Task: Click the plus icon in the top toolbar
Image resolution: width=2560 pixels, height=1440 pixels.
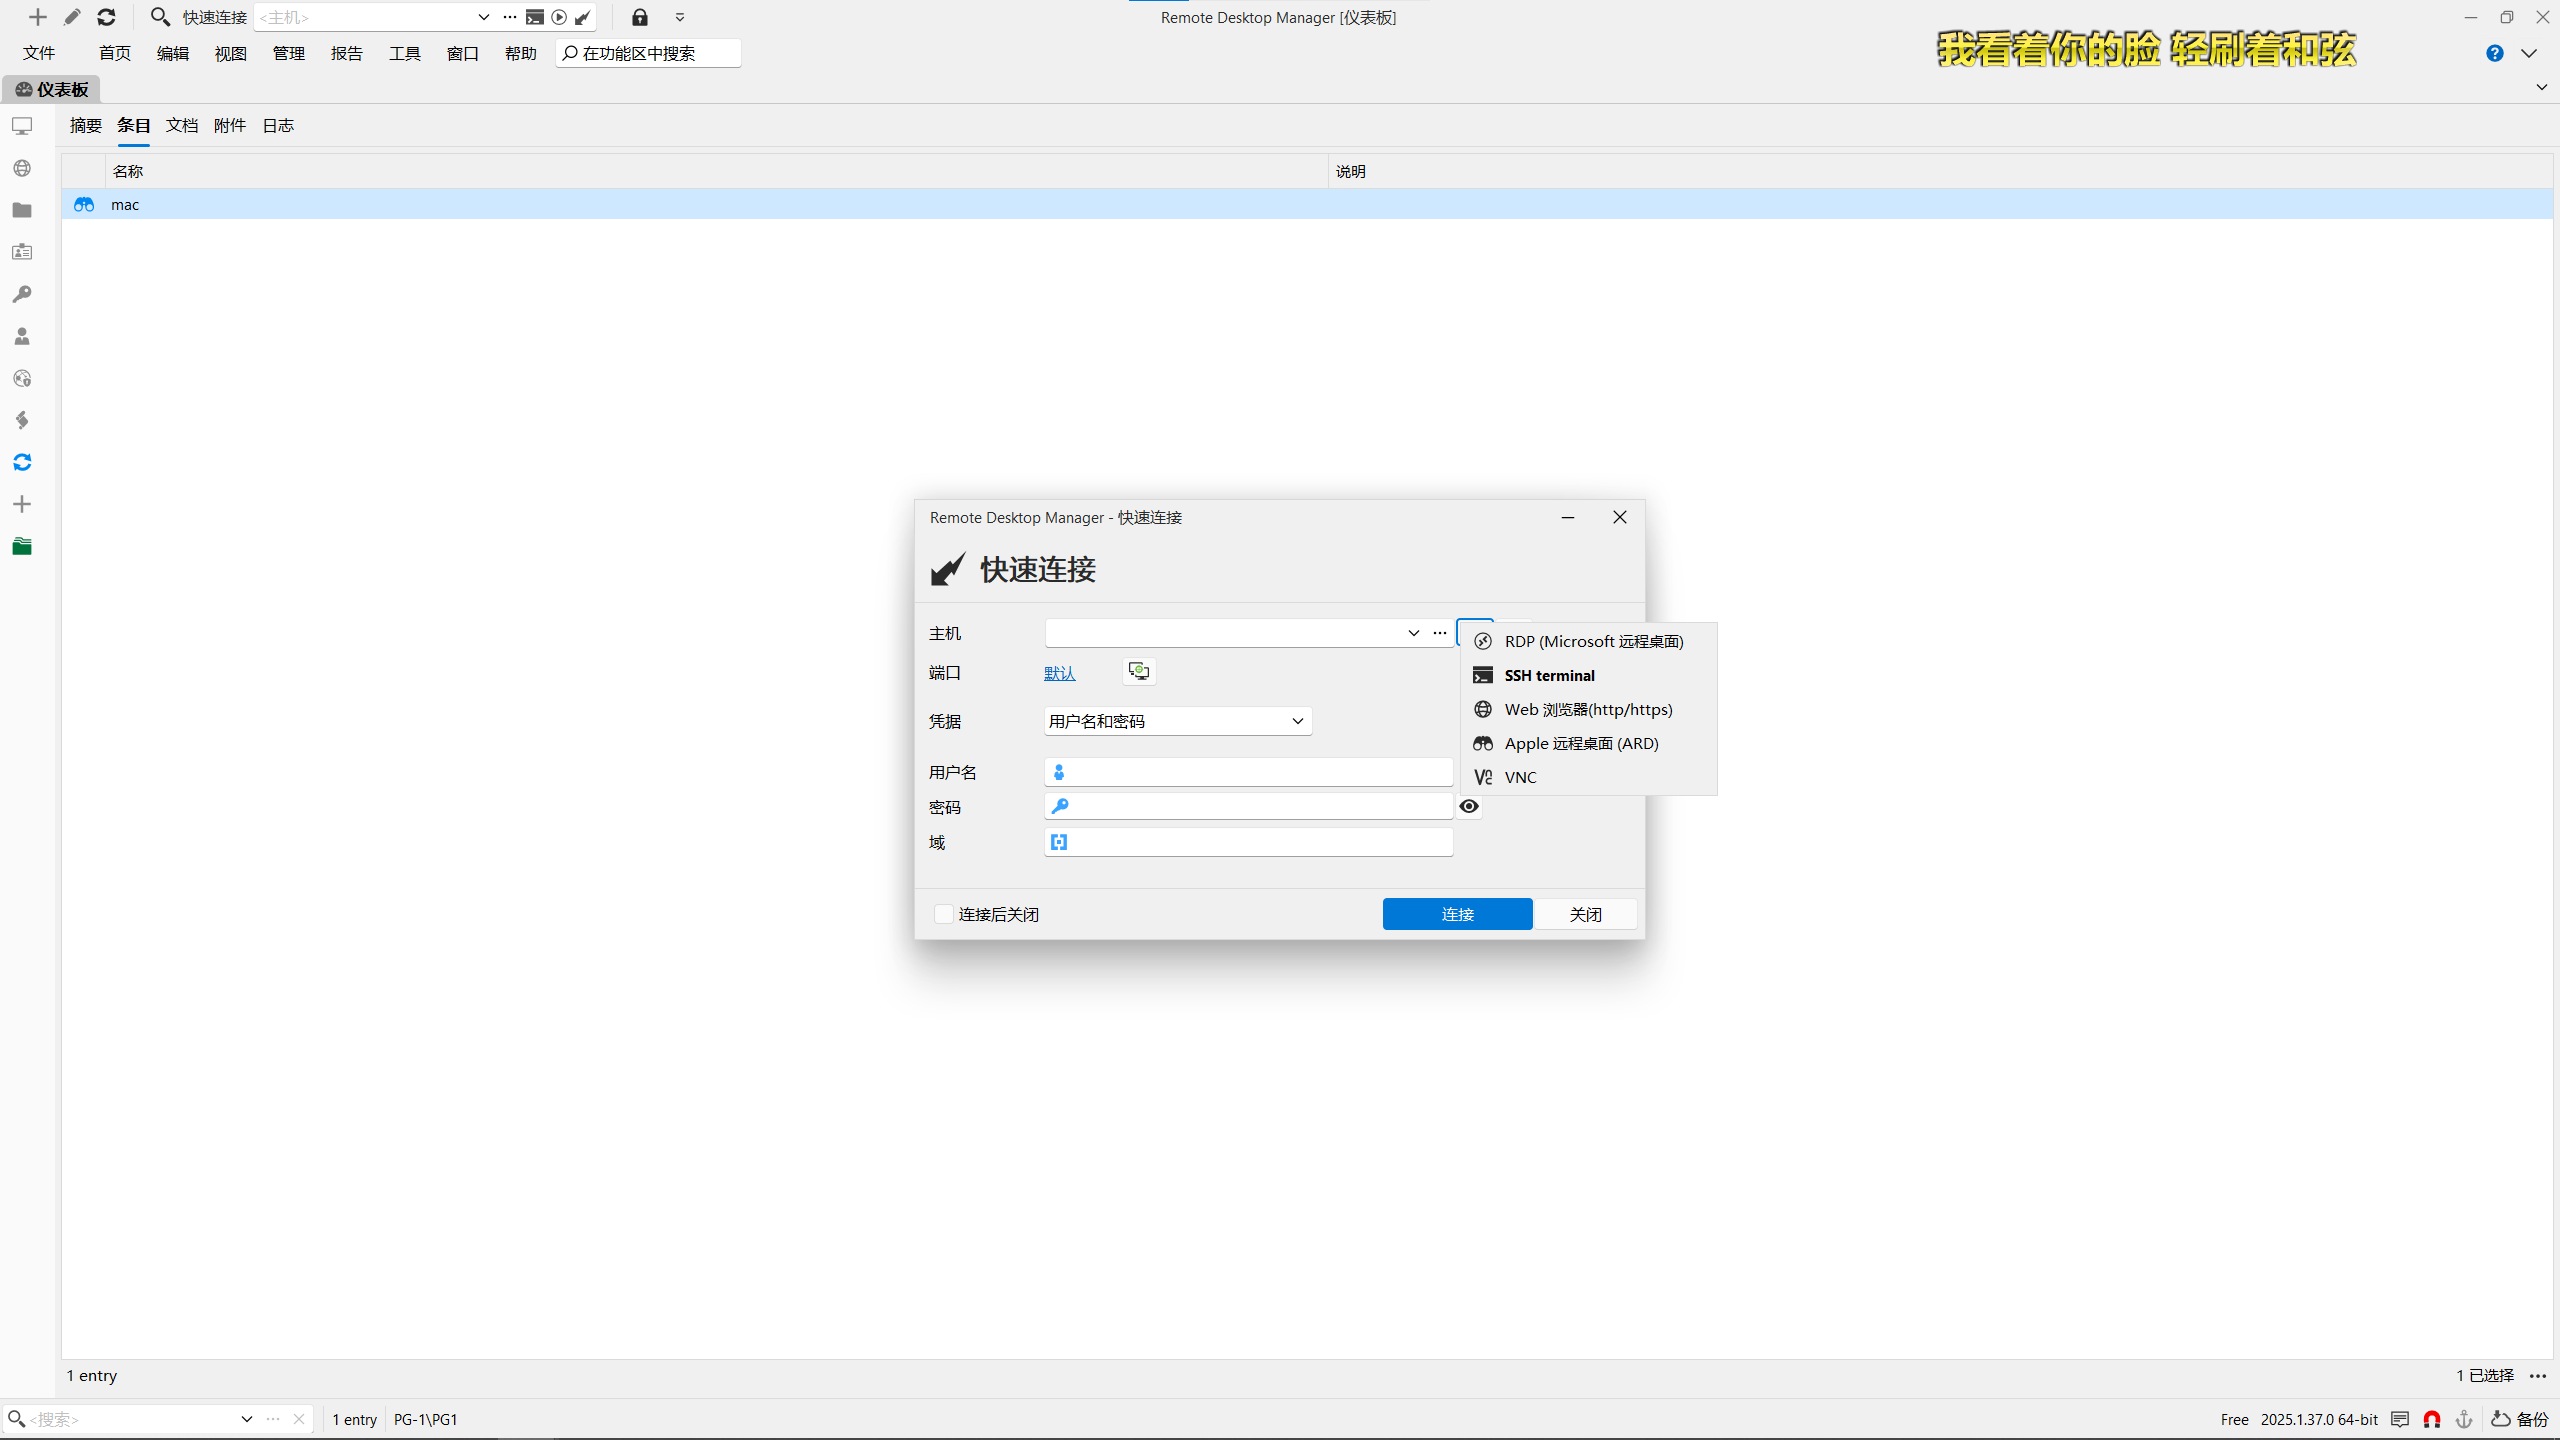Action: [x=38, y=17]
